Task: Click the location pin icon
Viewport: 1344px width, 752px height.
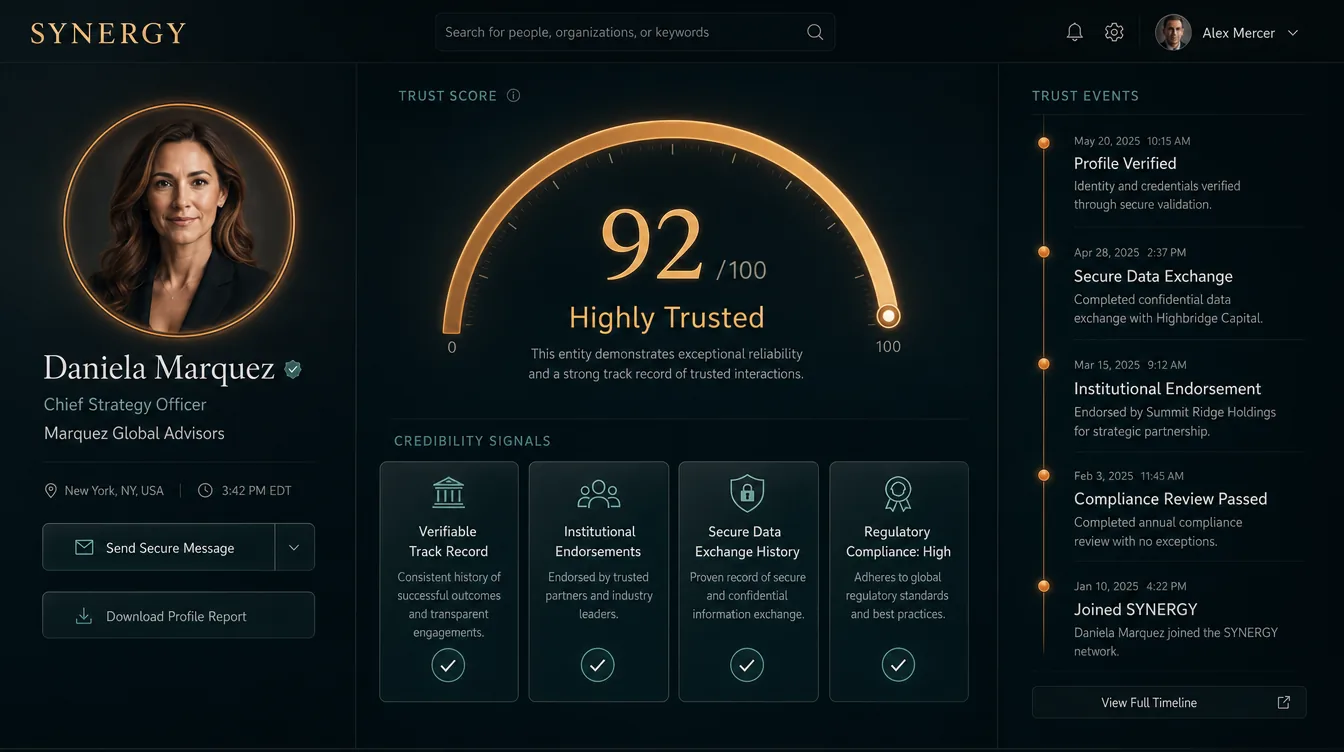Action: pos(51,491)
